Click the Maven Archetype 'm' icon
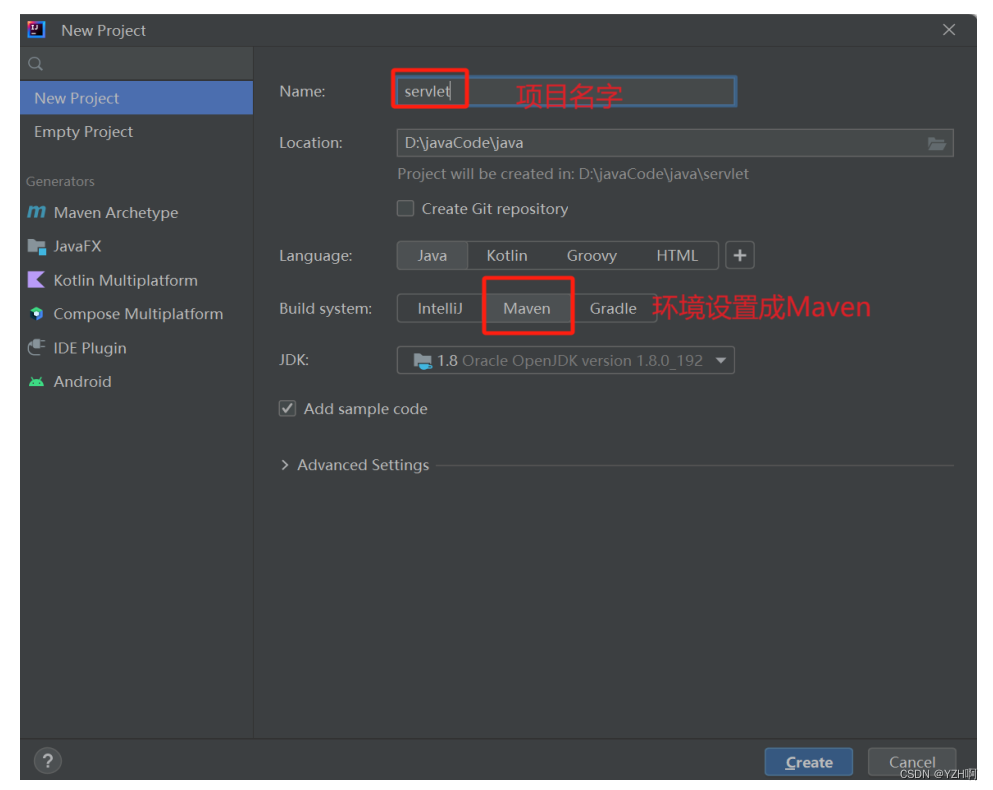 coord(37,212)
